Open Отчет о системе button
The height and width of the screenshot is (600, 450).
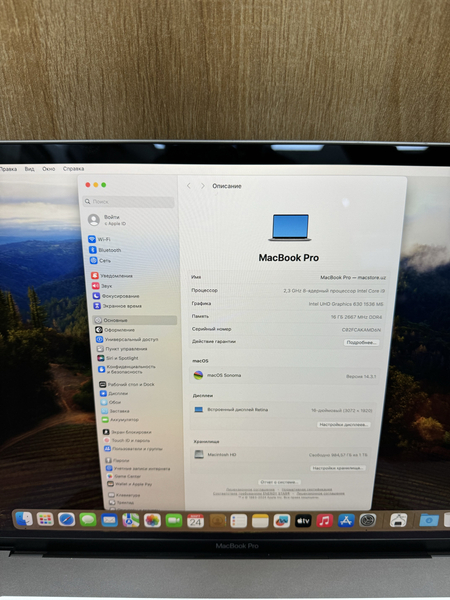[278, 482]
